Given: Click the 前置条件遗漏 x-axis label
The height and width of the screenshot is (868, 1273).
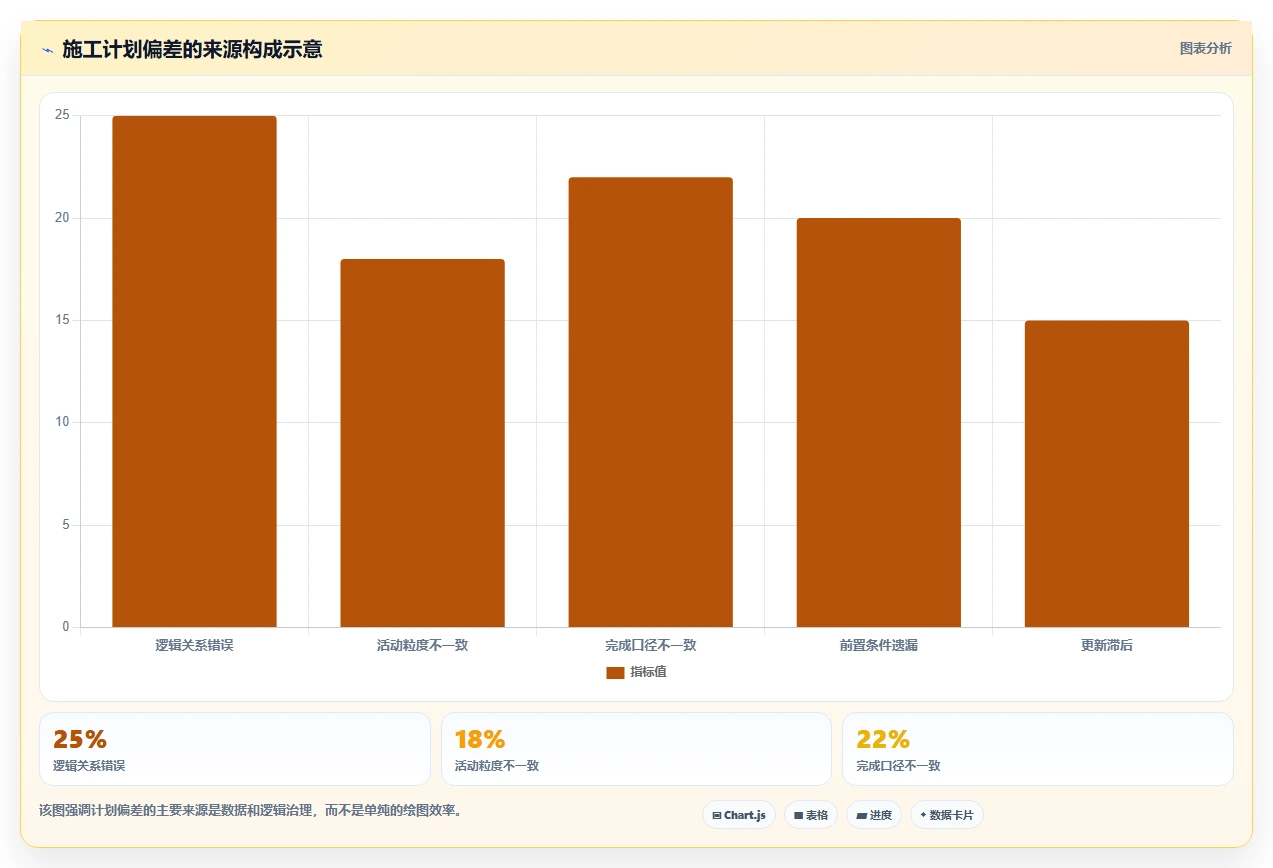Looking at the screenshot, I should coord(878,646).
